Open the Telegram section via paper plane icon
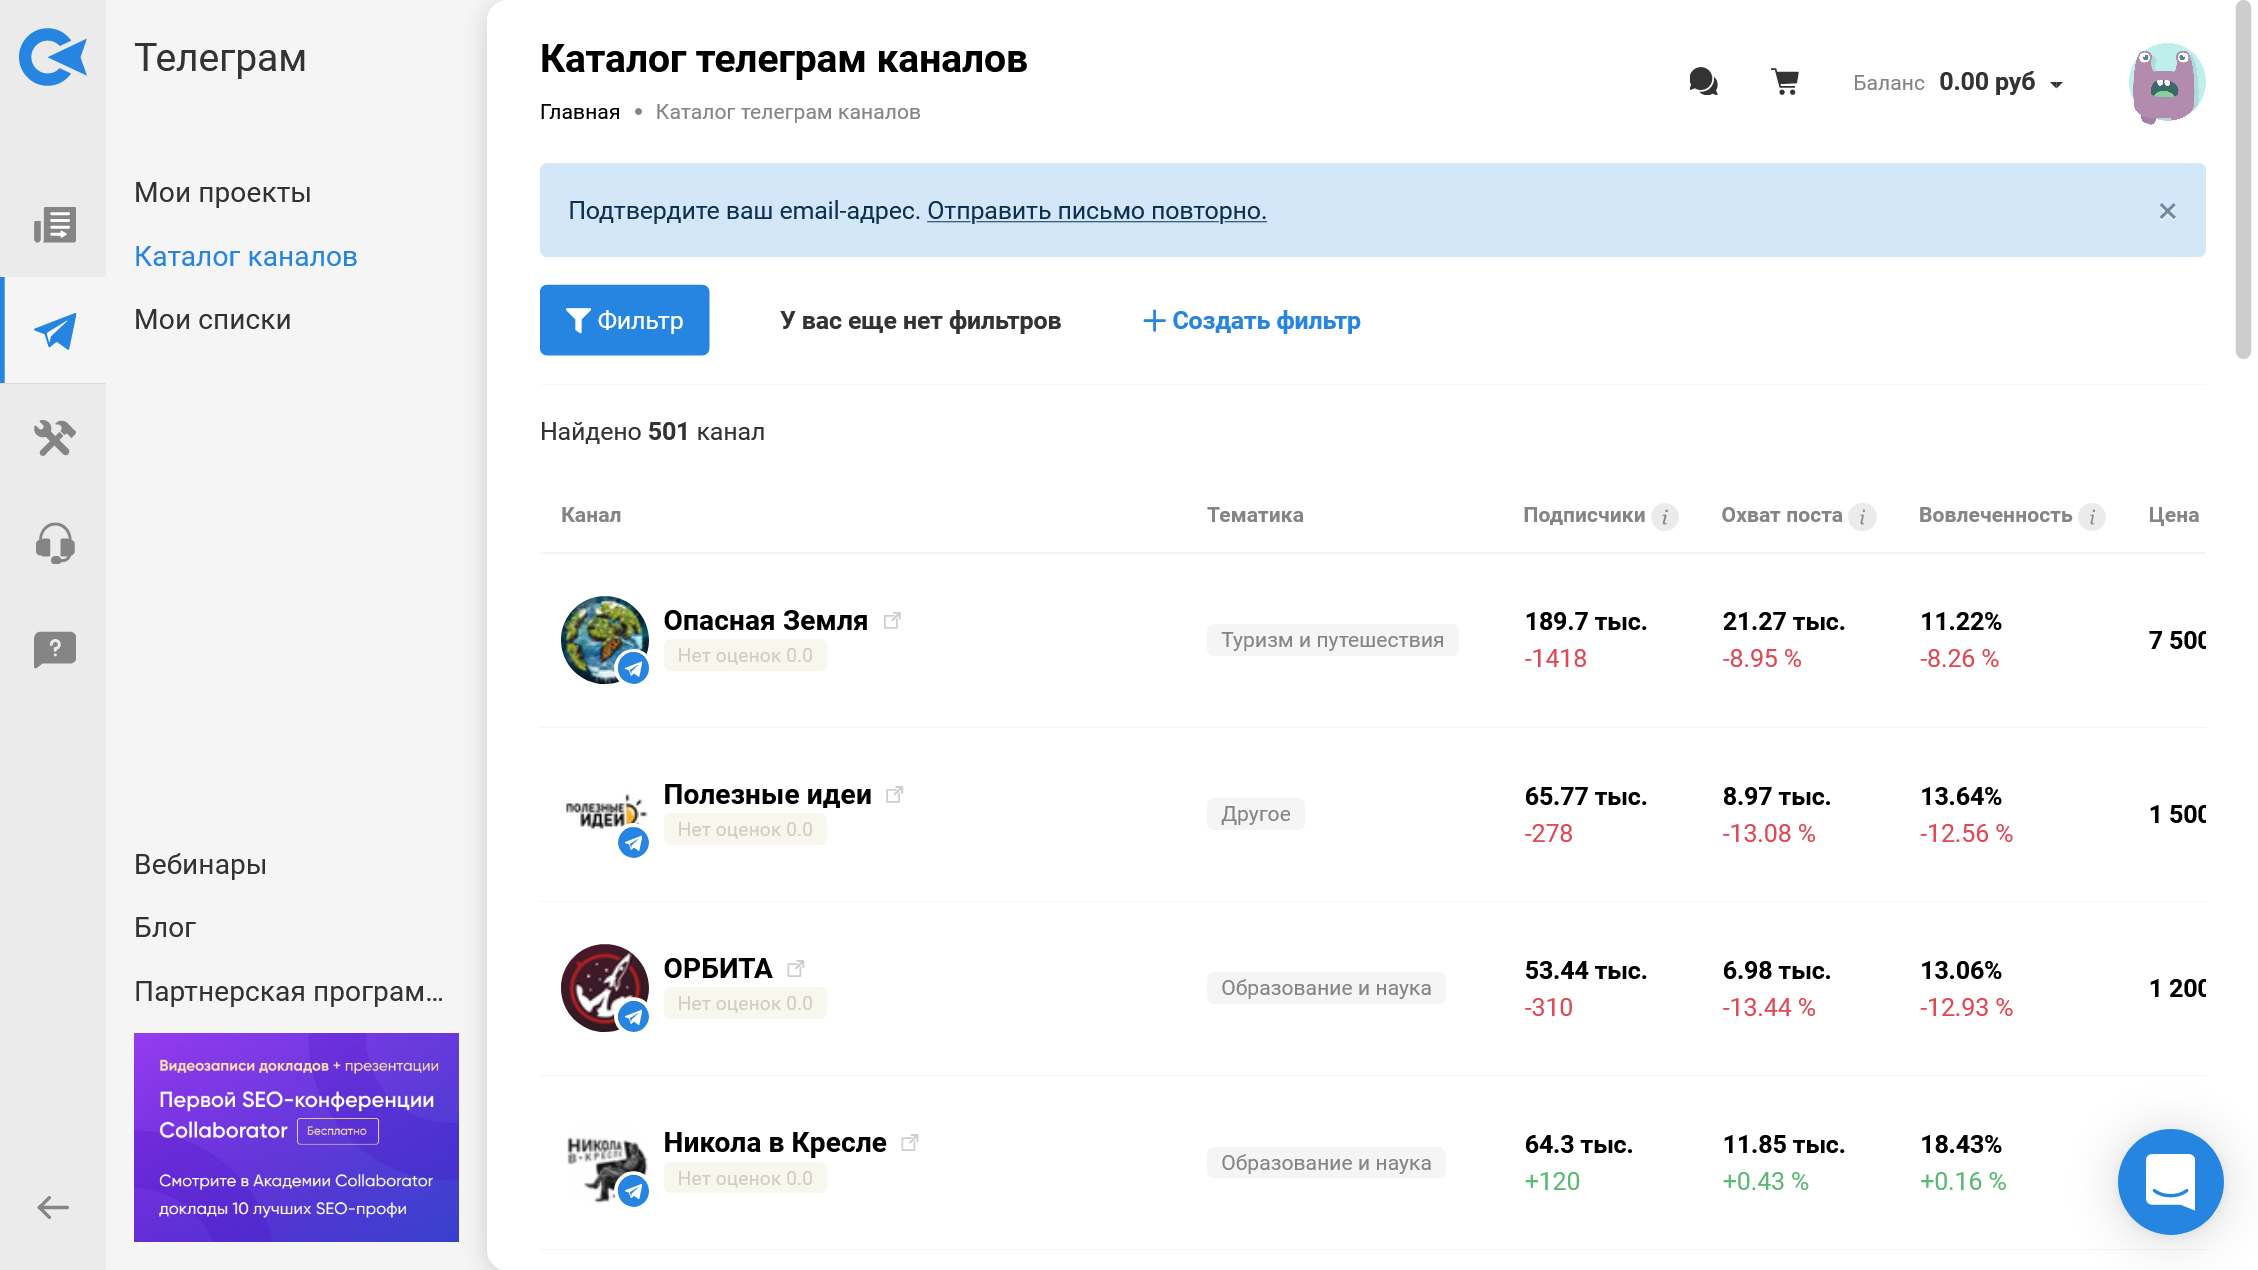Screen dimensions: 2258x1270 54,330
